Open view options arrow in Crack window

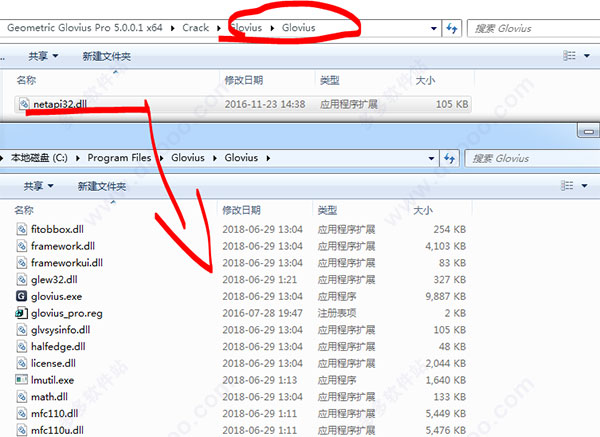pos(587,56)
